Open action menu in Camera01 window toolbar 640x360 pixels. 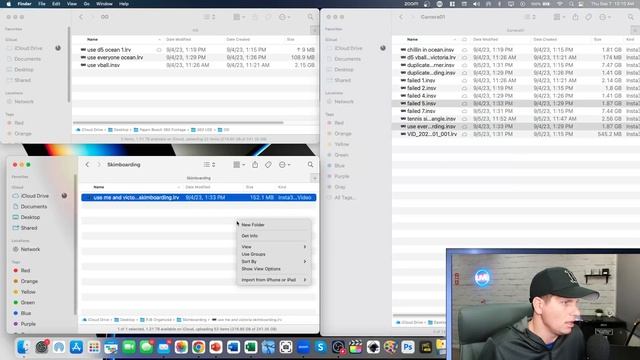click(604, 17)
